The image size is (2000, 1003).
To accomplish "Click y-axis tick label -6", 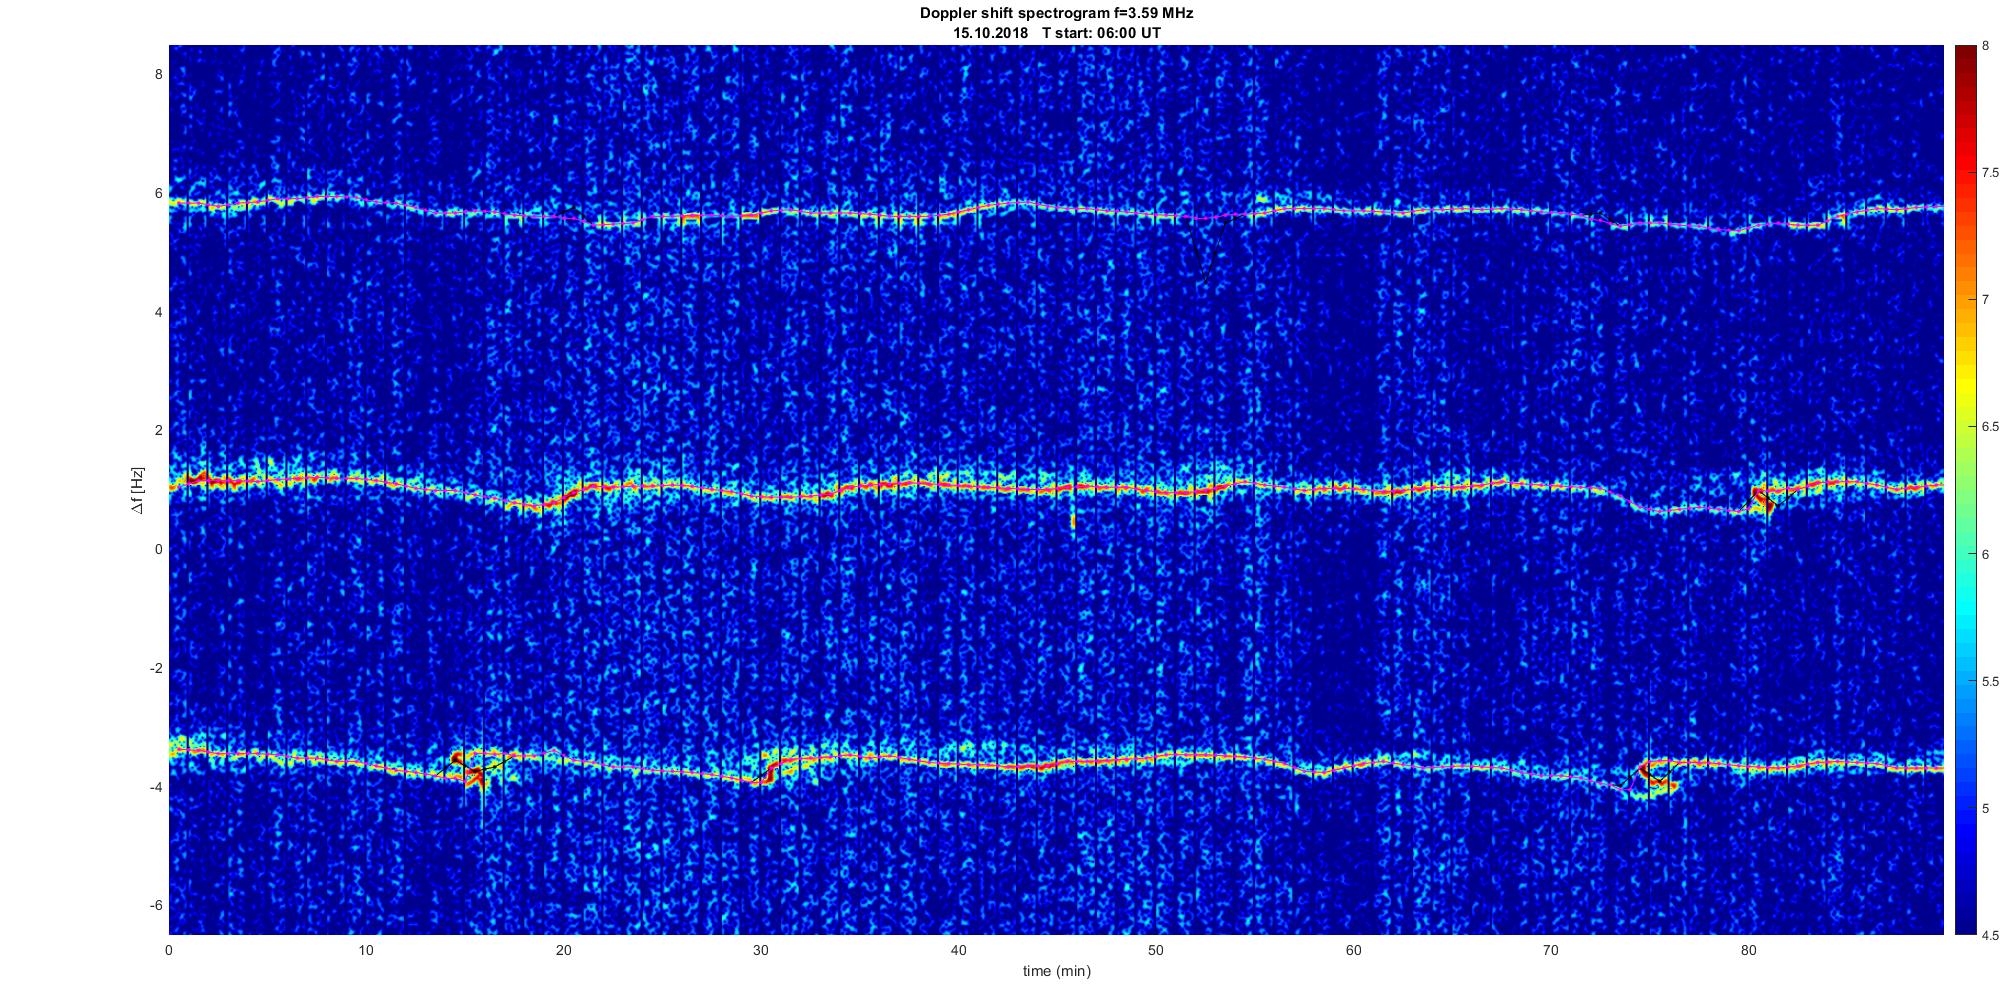I will coord(156,905).
